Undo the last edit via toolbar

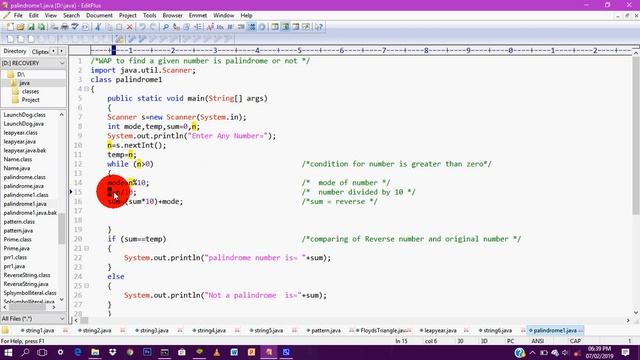(142, 27)
